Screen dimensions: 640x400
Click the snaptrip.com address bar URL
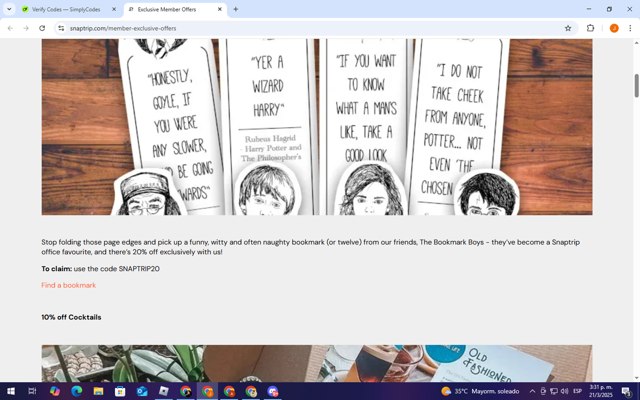[x=123, y=28]
